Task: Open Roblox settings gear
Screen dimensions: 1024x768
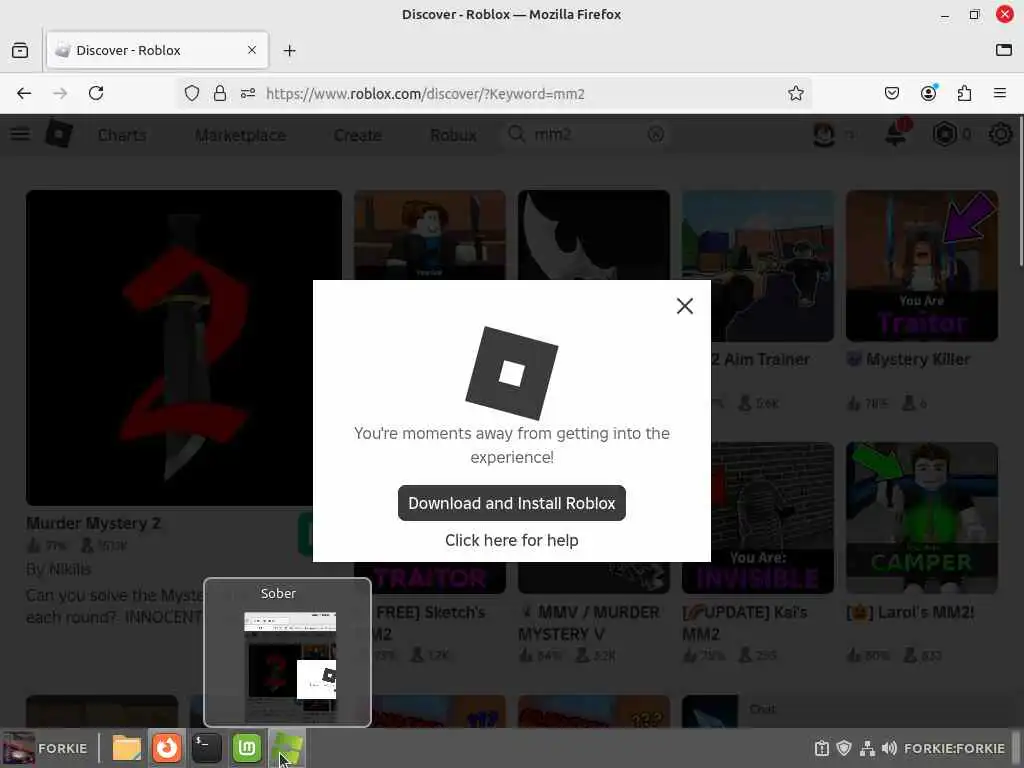Action: (1000, 135)
